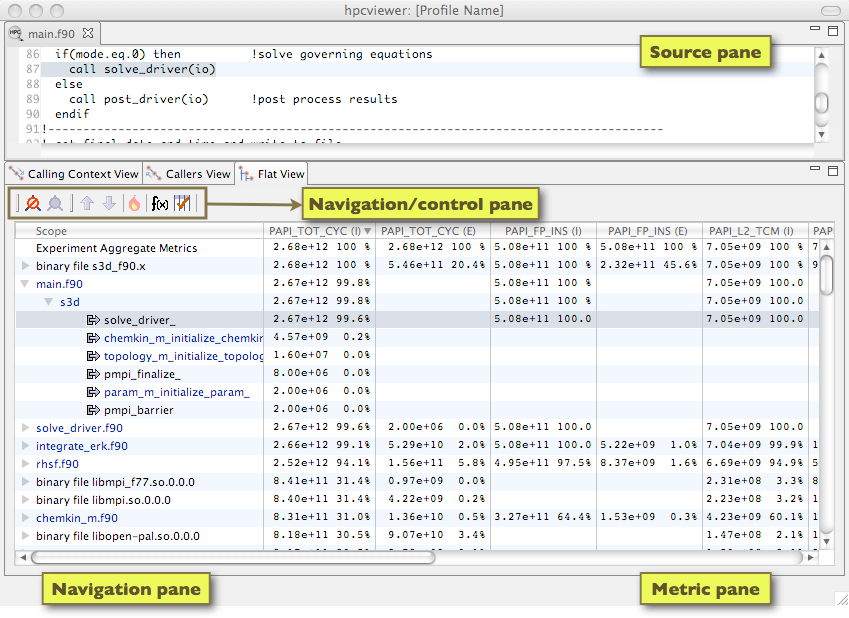849x618 pixels.
Task: Collapse the main.f90 tree node
Action: tap(25, 283)
